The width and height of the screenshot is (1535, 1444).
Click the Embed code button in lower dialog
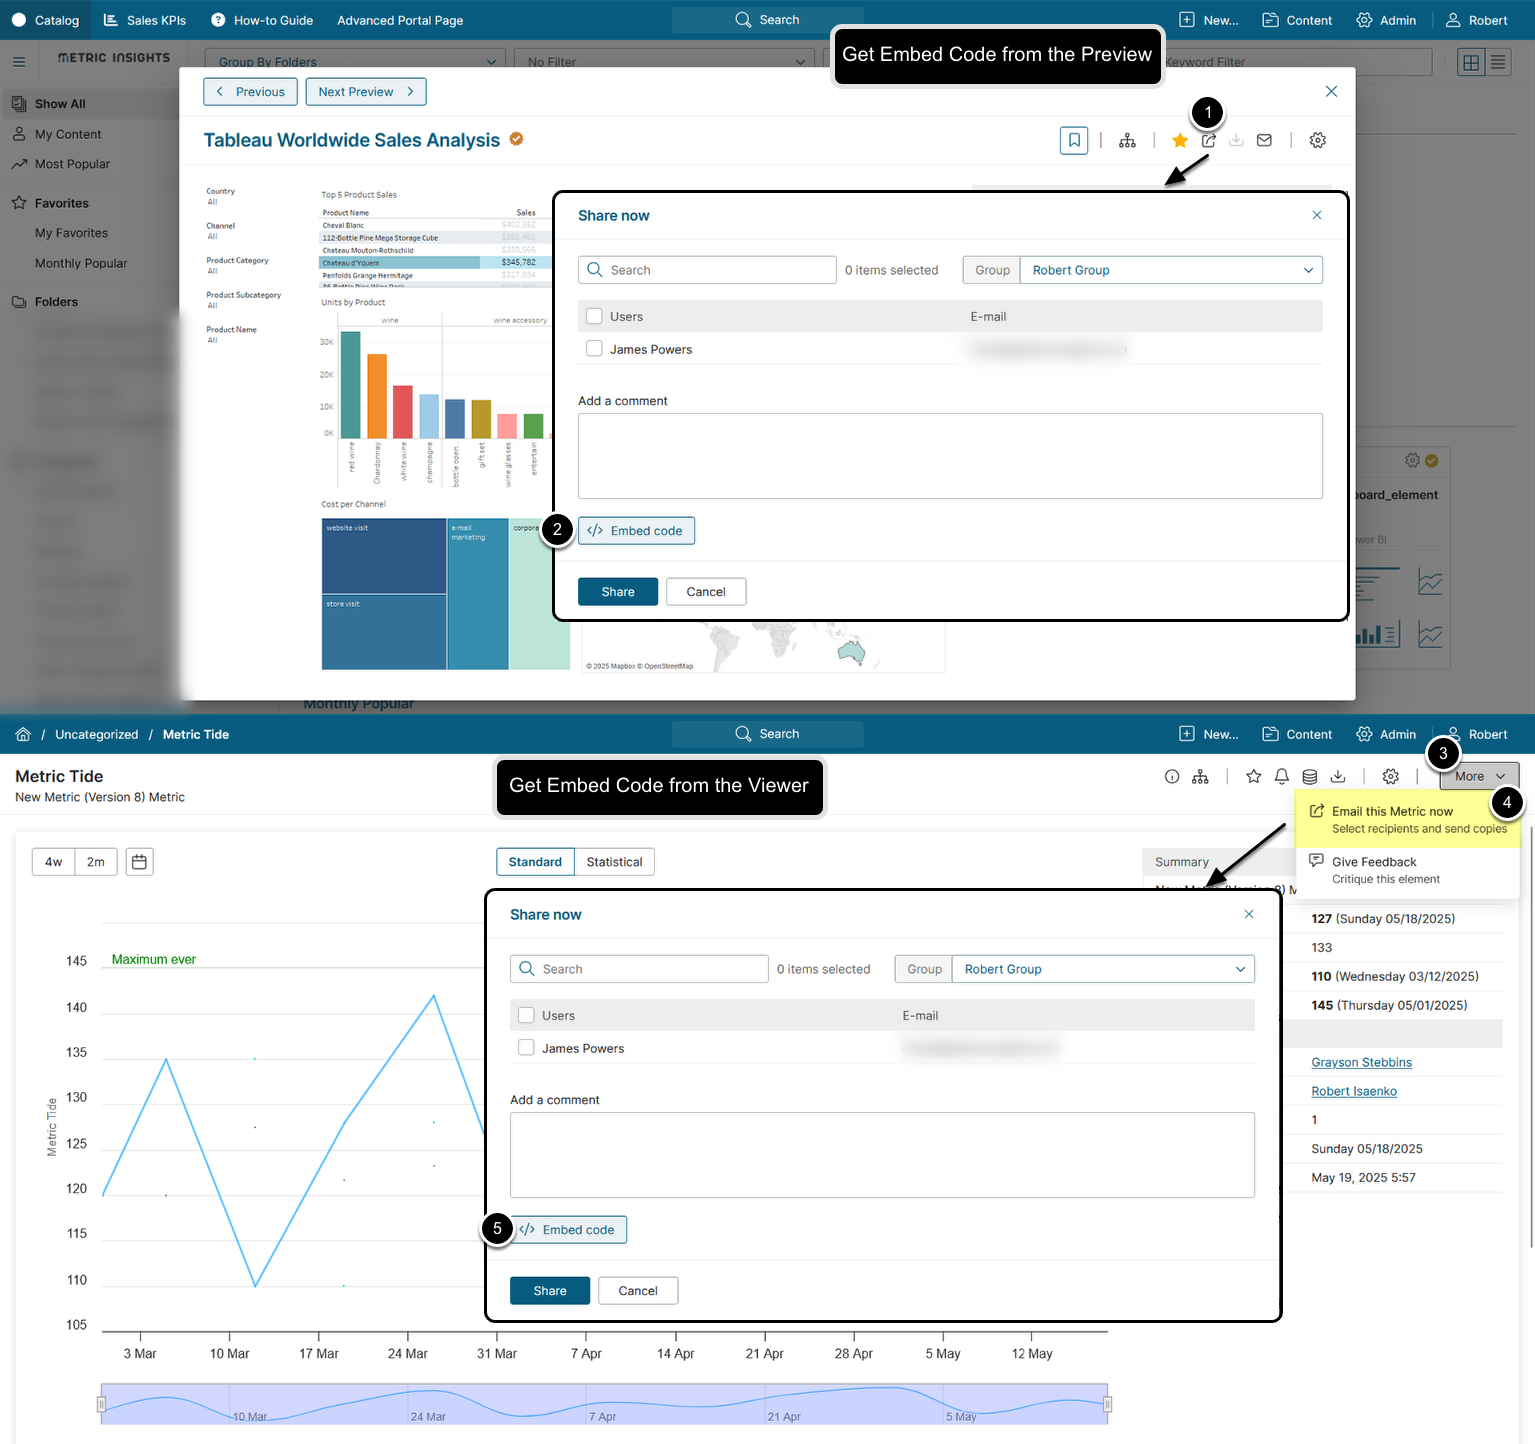pos(568,1230)
